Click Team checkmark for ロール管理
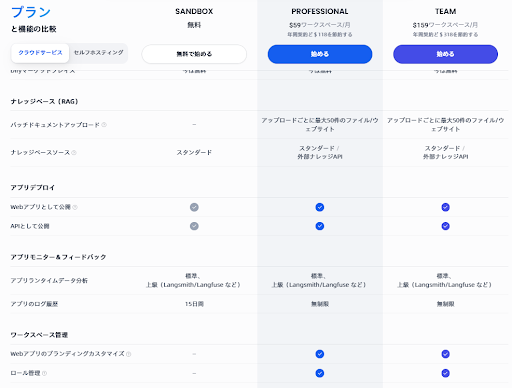Image resolution: width=512 pixels, height=388 pixels. coord(445,373)
